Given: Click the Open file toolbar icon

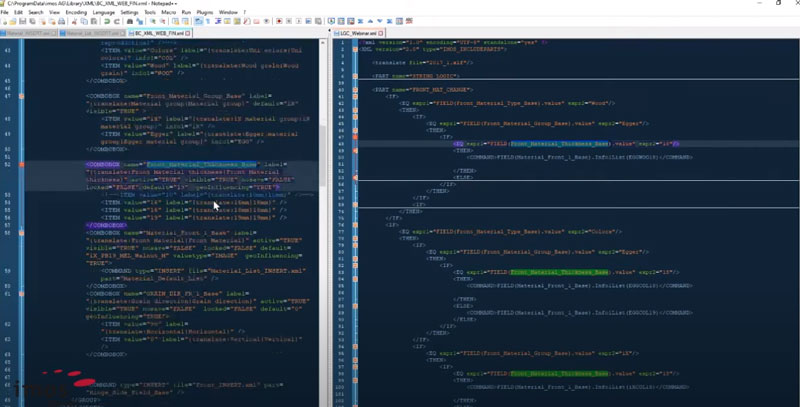Looking at the screenshot, I should (13, 21).
